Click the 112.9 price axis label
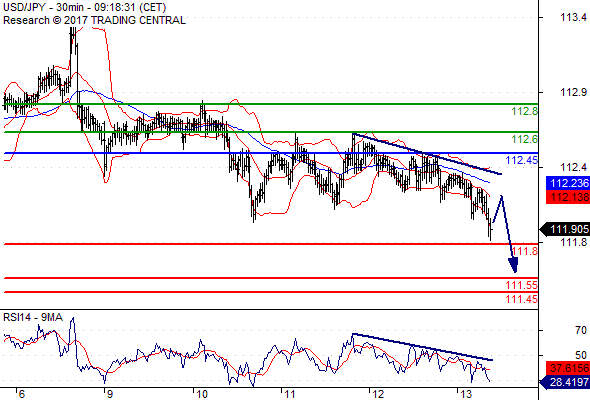The width and height of the screenshot is (590, 400). click(x=573, y=92)
